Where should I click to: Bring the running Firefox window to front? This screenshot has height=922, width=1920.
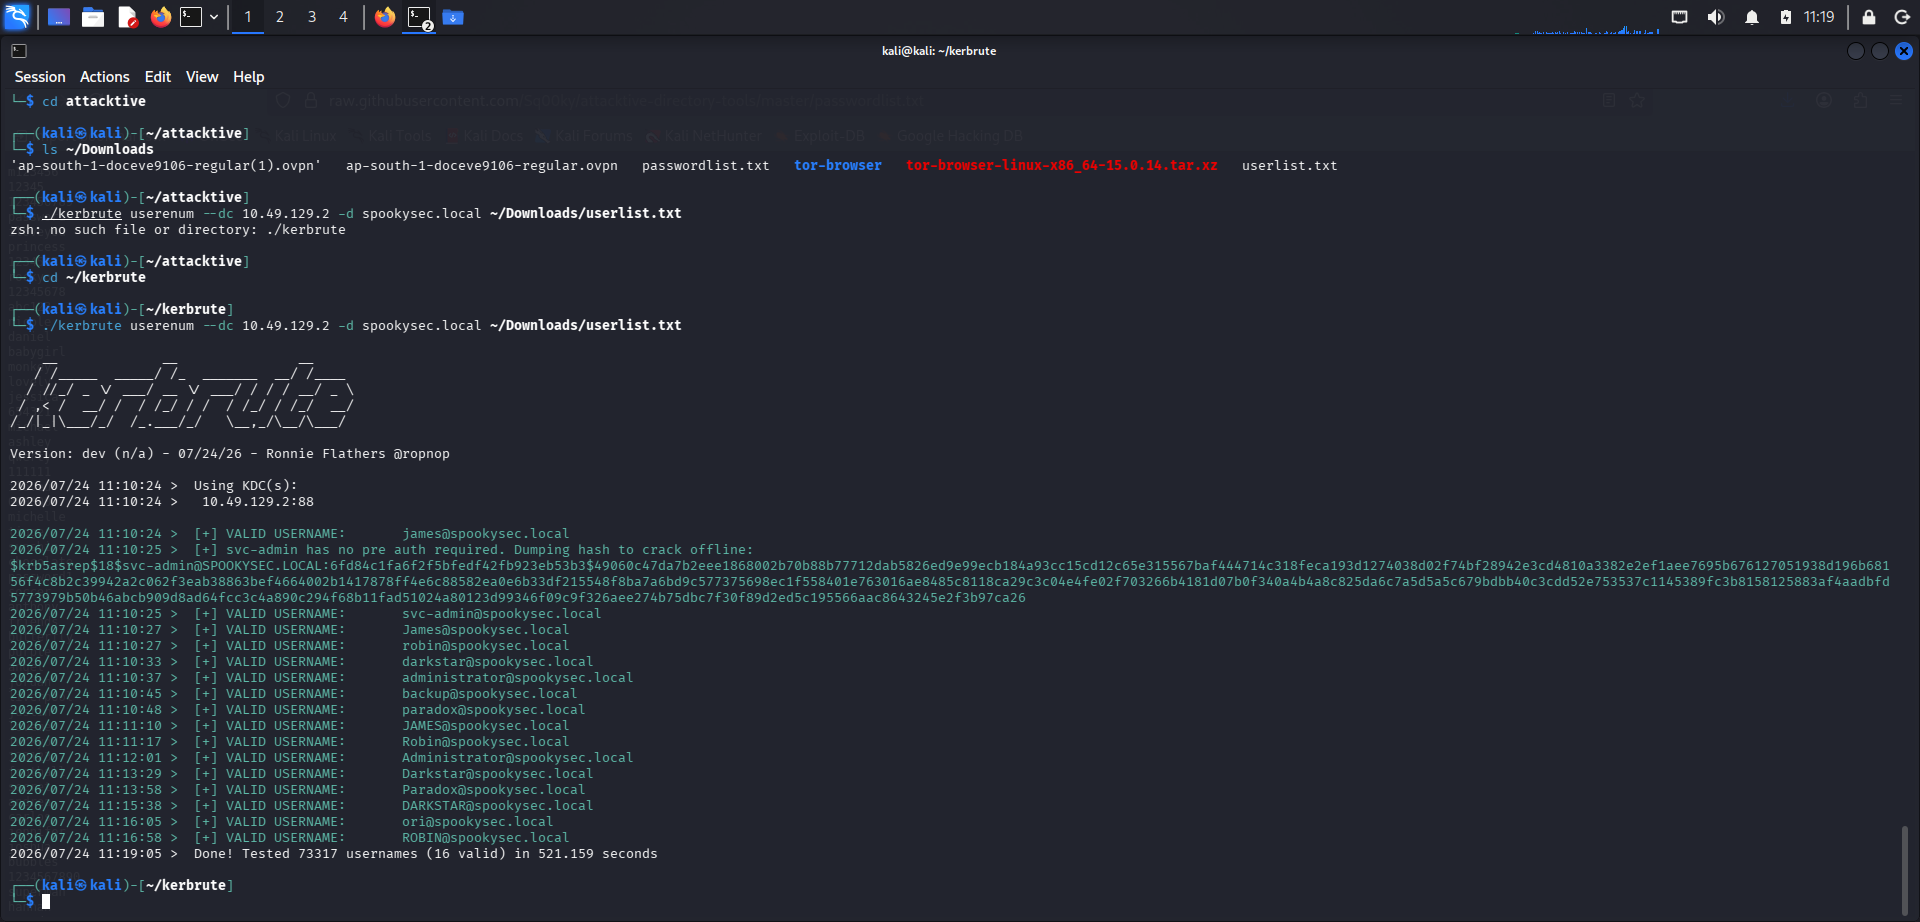385,17
